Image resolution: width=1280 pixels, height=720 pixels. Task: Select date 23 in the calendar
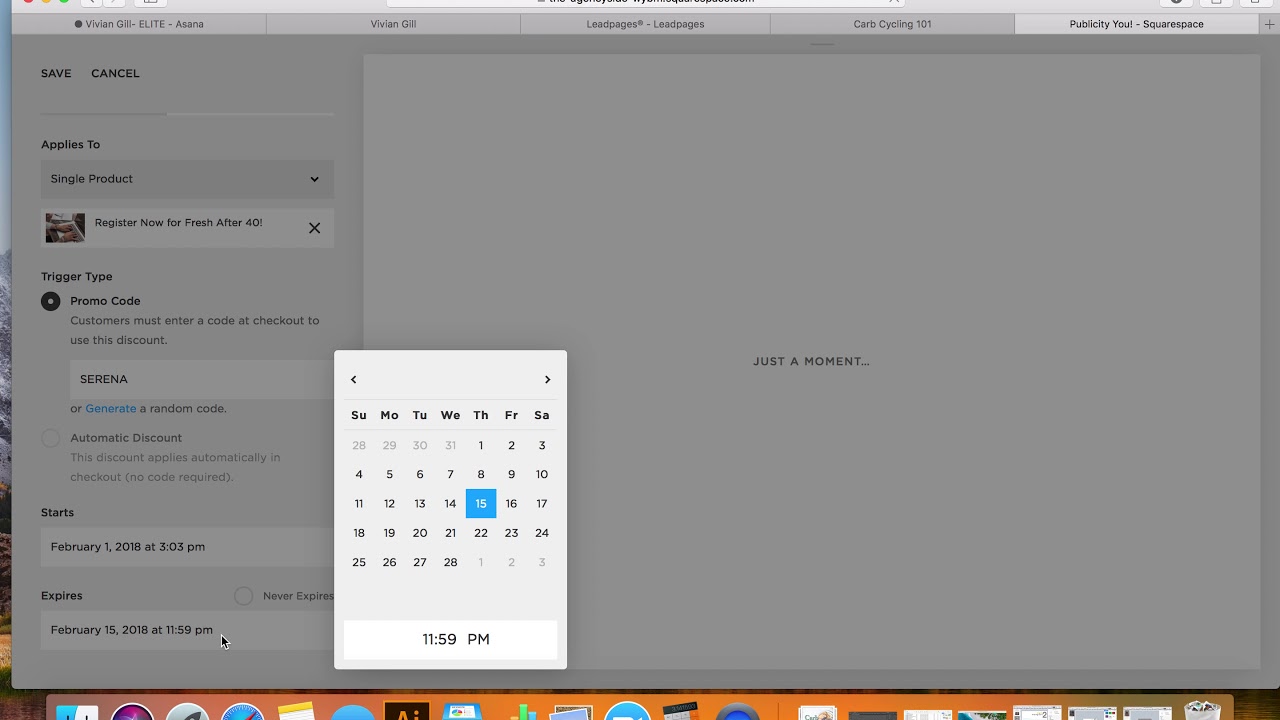click(x=511, y=533)
